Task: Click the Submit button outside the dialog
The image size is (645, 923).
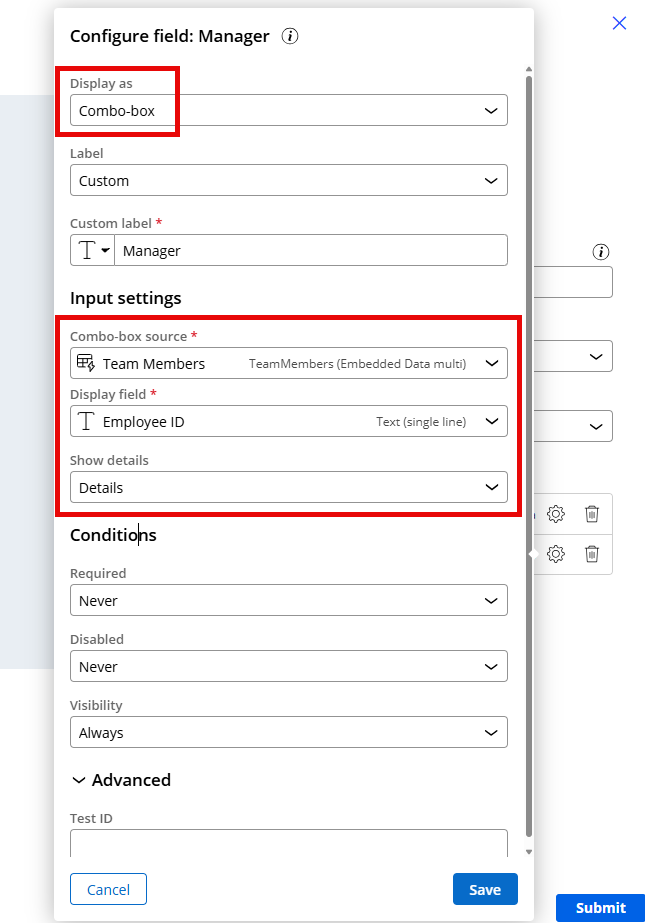Action: tap(600, 908)
